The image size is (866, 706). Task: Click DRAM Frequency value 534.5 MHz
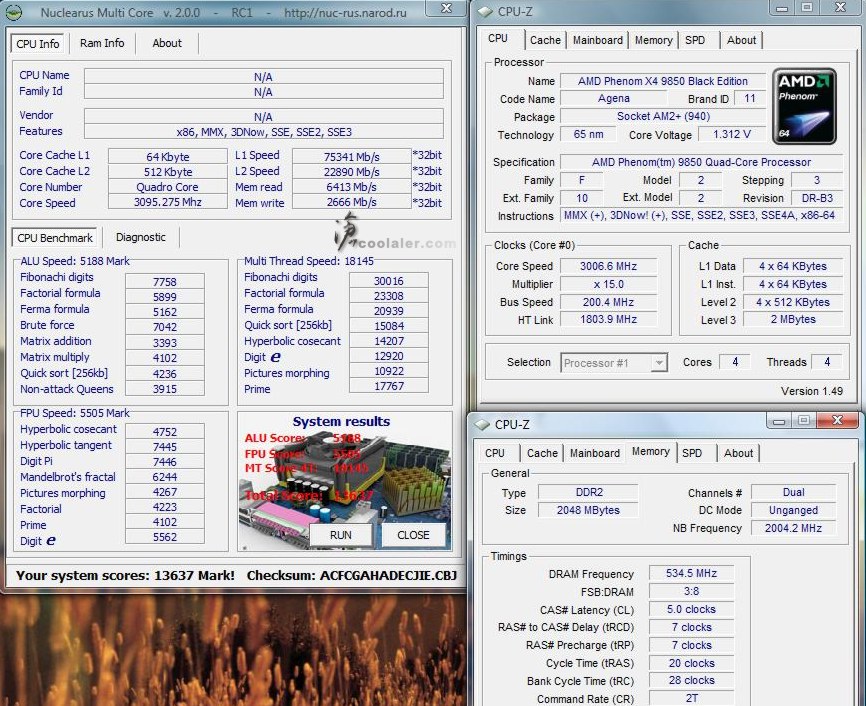(691, 573)
